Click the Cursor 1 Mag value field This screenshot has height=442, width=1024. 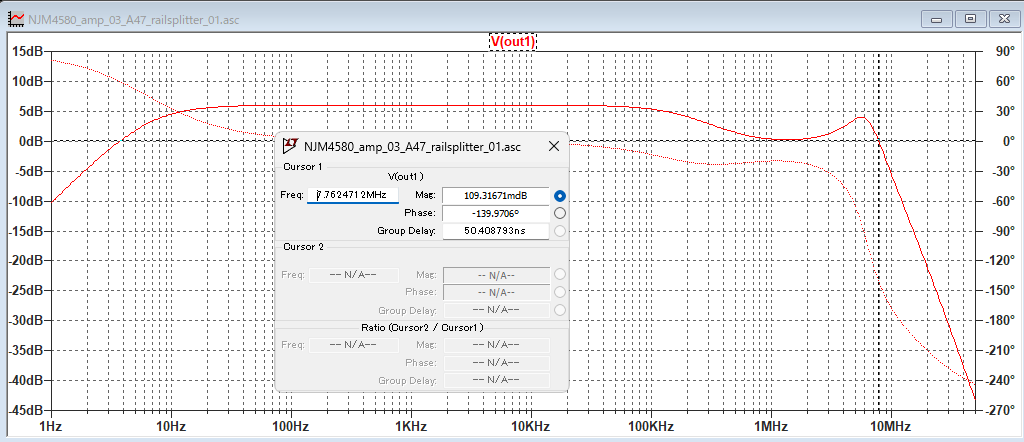(494, 195)
